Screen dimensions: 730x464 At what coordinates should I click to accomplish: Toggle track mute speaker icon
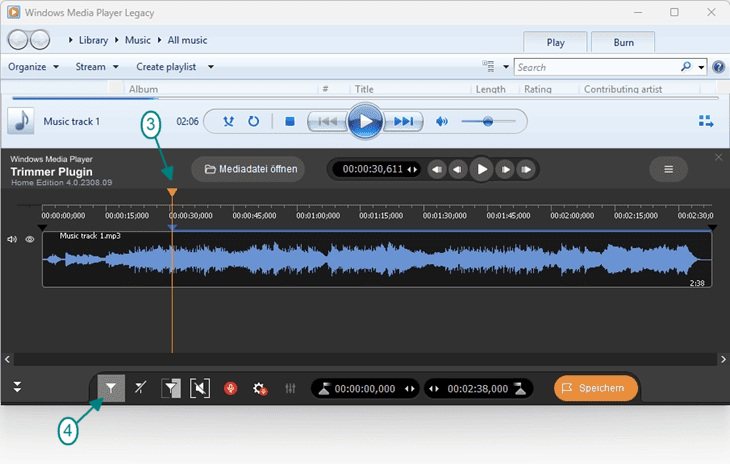click(12, 239)
